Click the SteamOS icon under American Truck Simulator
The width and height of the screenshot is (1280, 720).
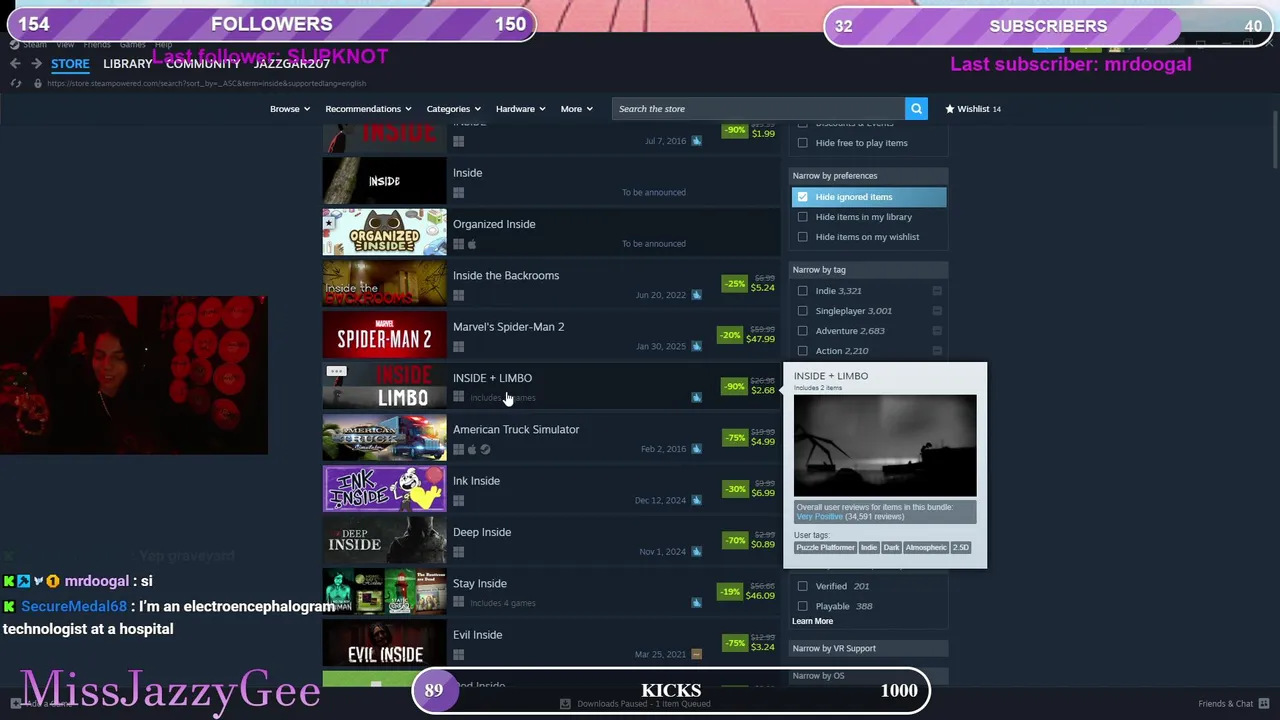(x=485, y=449)
